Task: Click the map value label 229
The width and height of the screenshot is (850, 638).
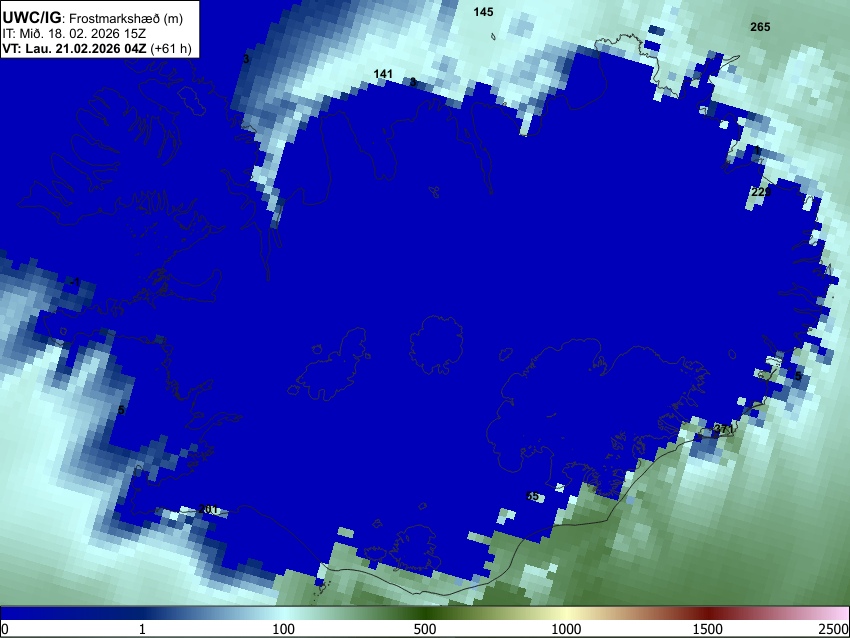Action: tap(761, 192)
